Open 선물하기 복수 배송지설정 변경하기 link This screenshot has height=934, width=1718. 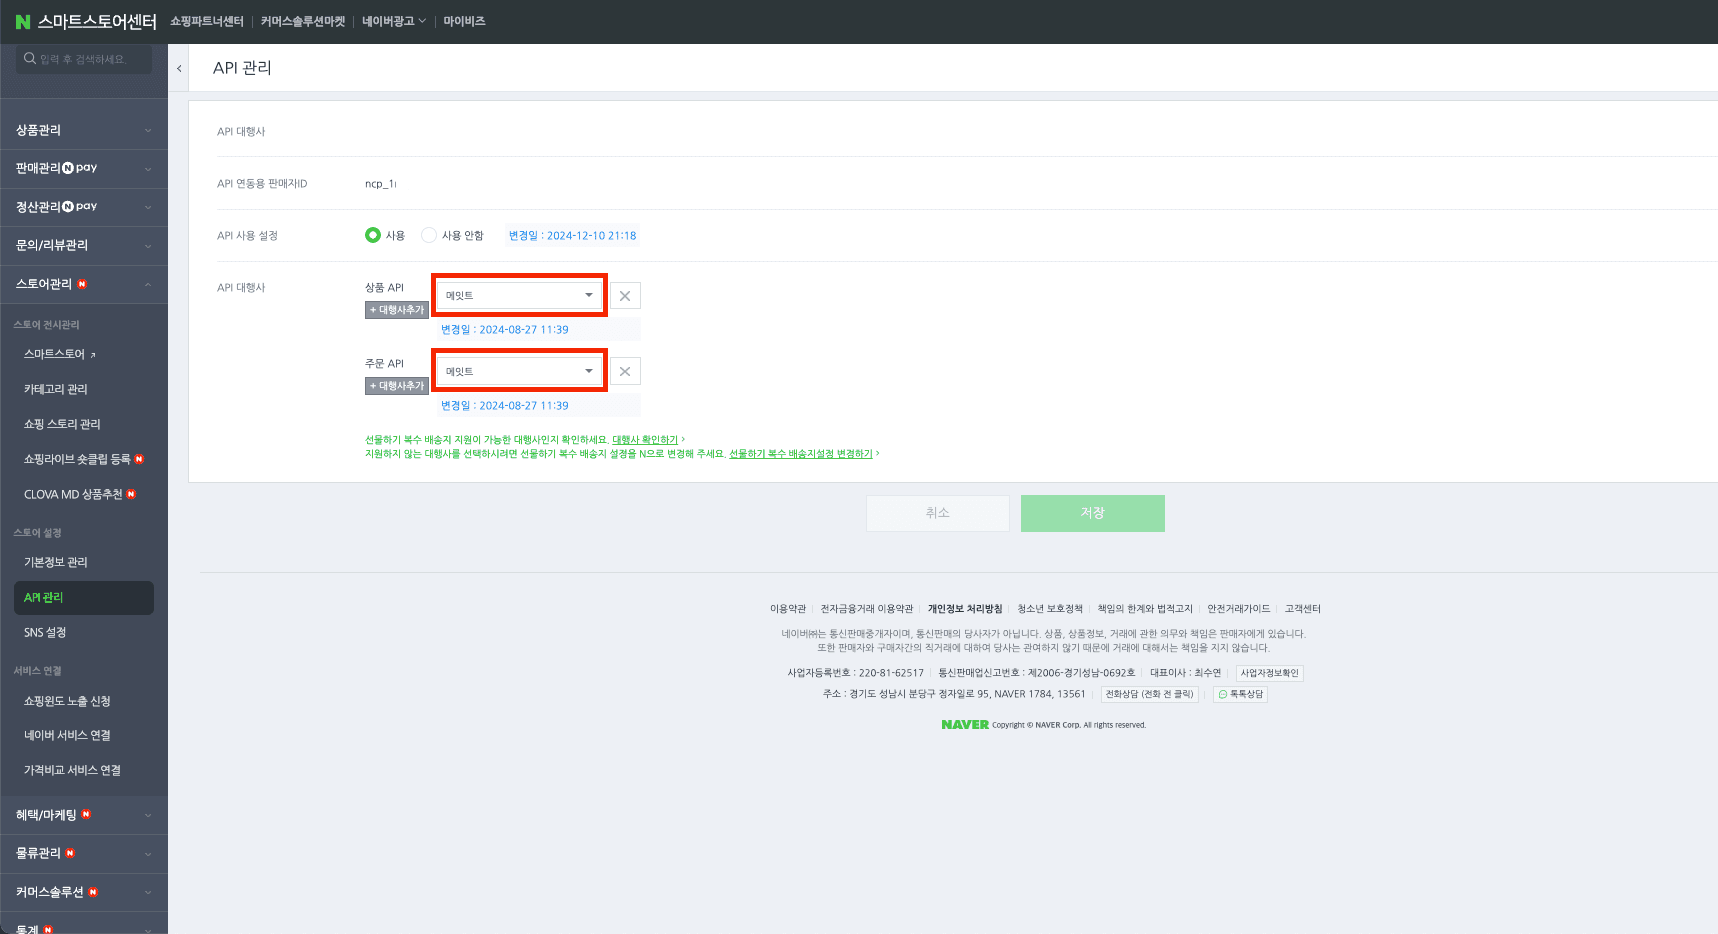[801, 454]
